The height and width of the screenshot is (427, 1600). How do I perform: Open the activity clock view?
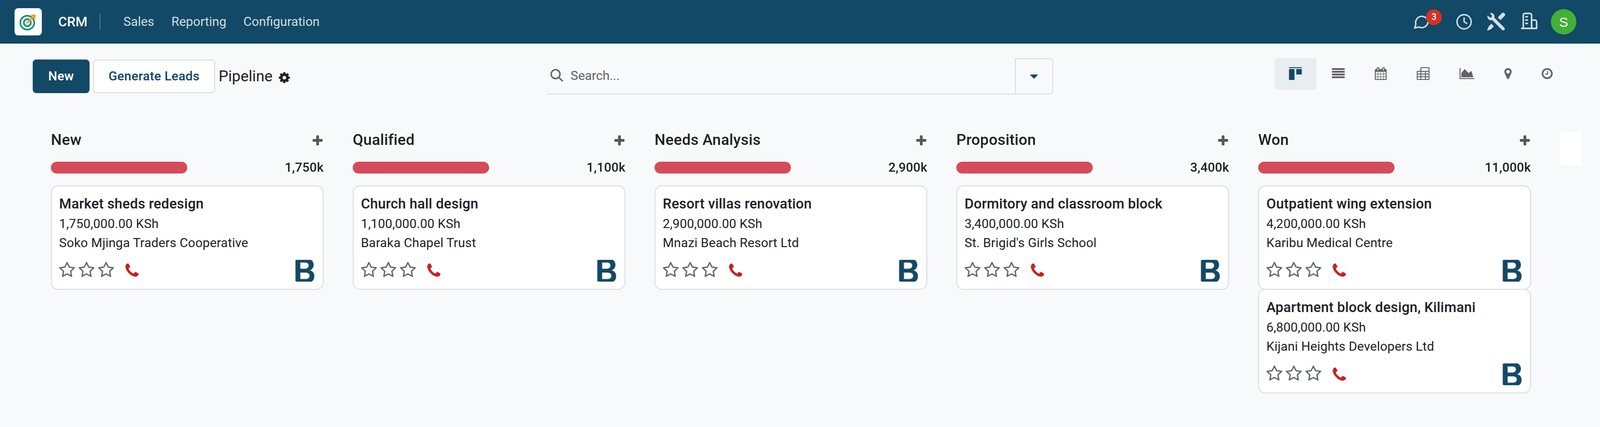click(1547, 74)
